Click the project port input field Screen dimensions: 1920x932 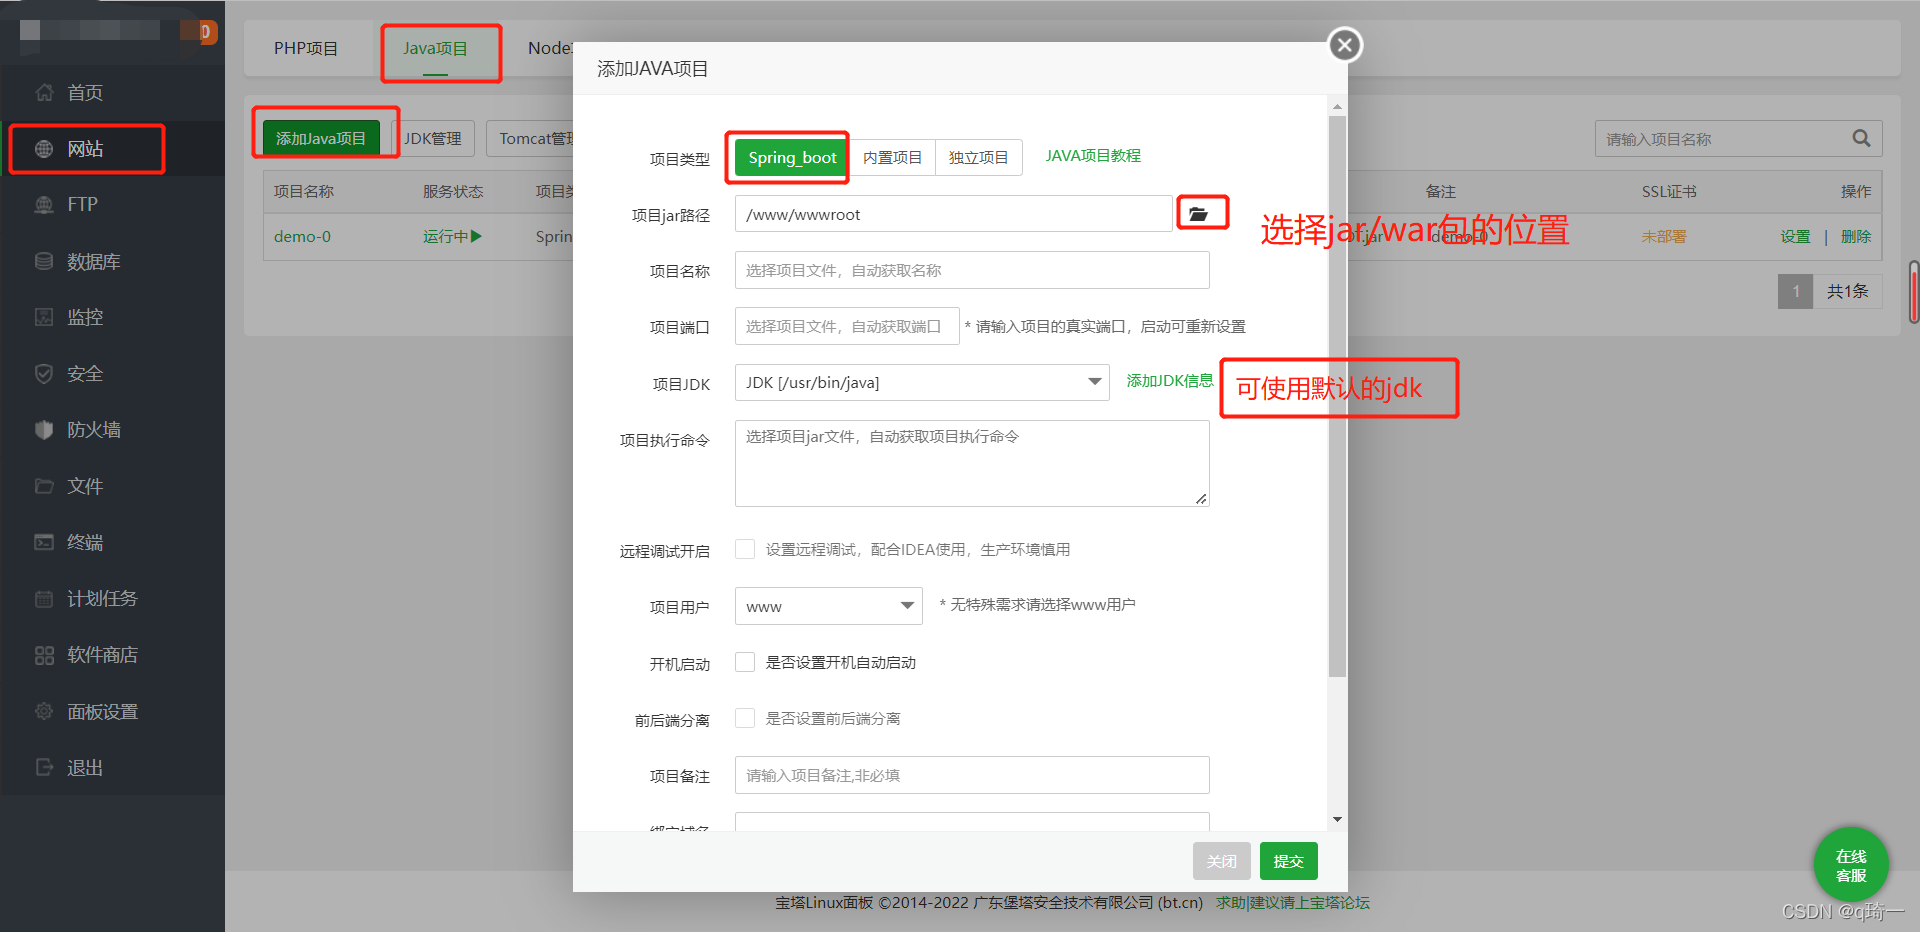tap(847, 326)
